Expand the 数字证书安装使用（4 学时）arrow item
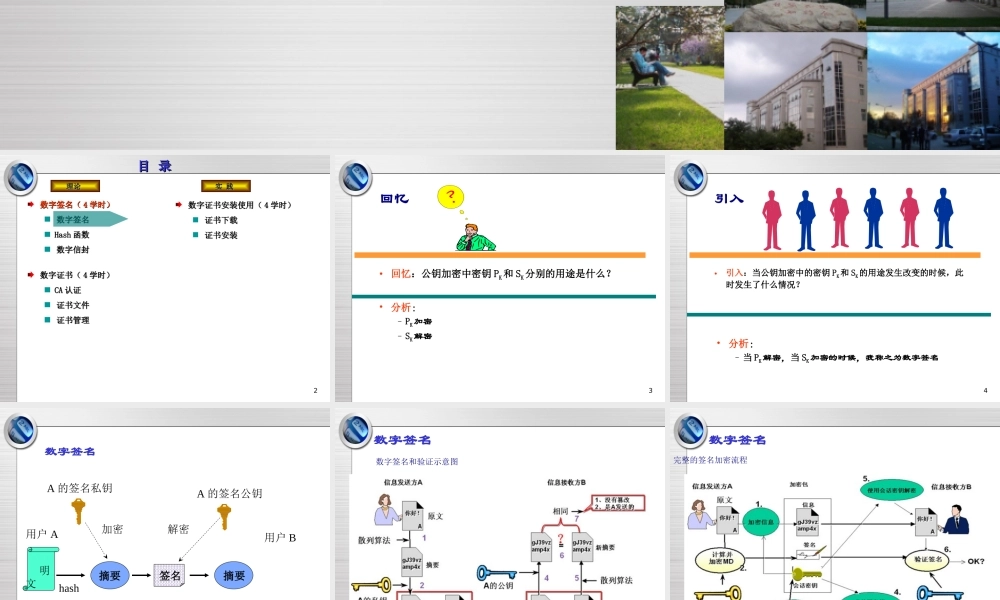The width and height of the screenshot is (1000, 600). click(x=178, y=204)
